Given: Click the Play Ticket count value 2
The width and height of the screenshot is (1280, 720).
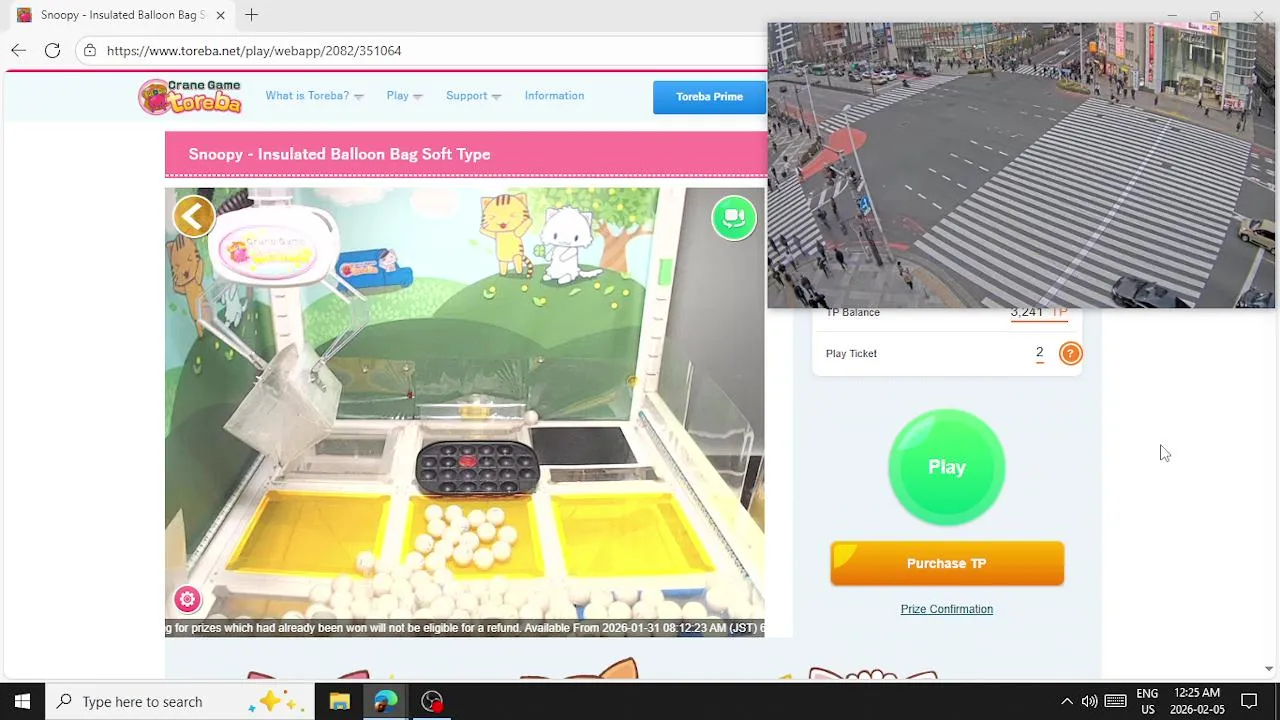Looking at the screenshot, I should click(1040, 352).
